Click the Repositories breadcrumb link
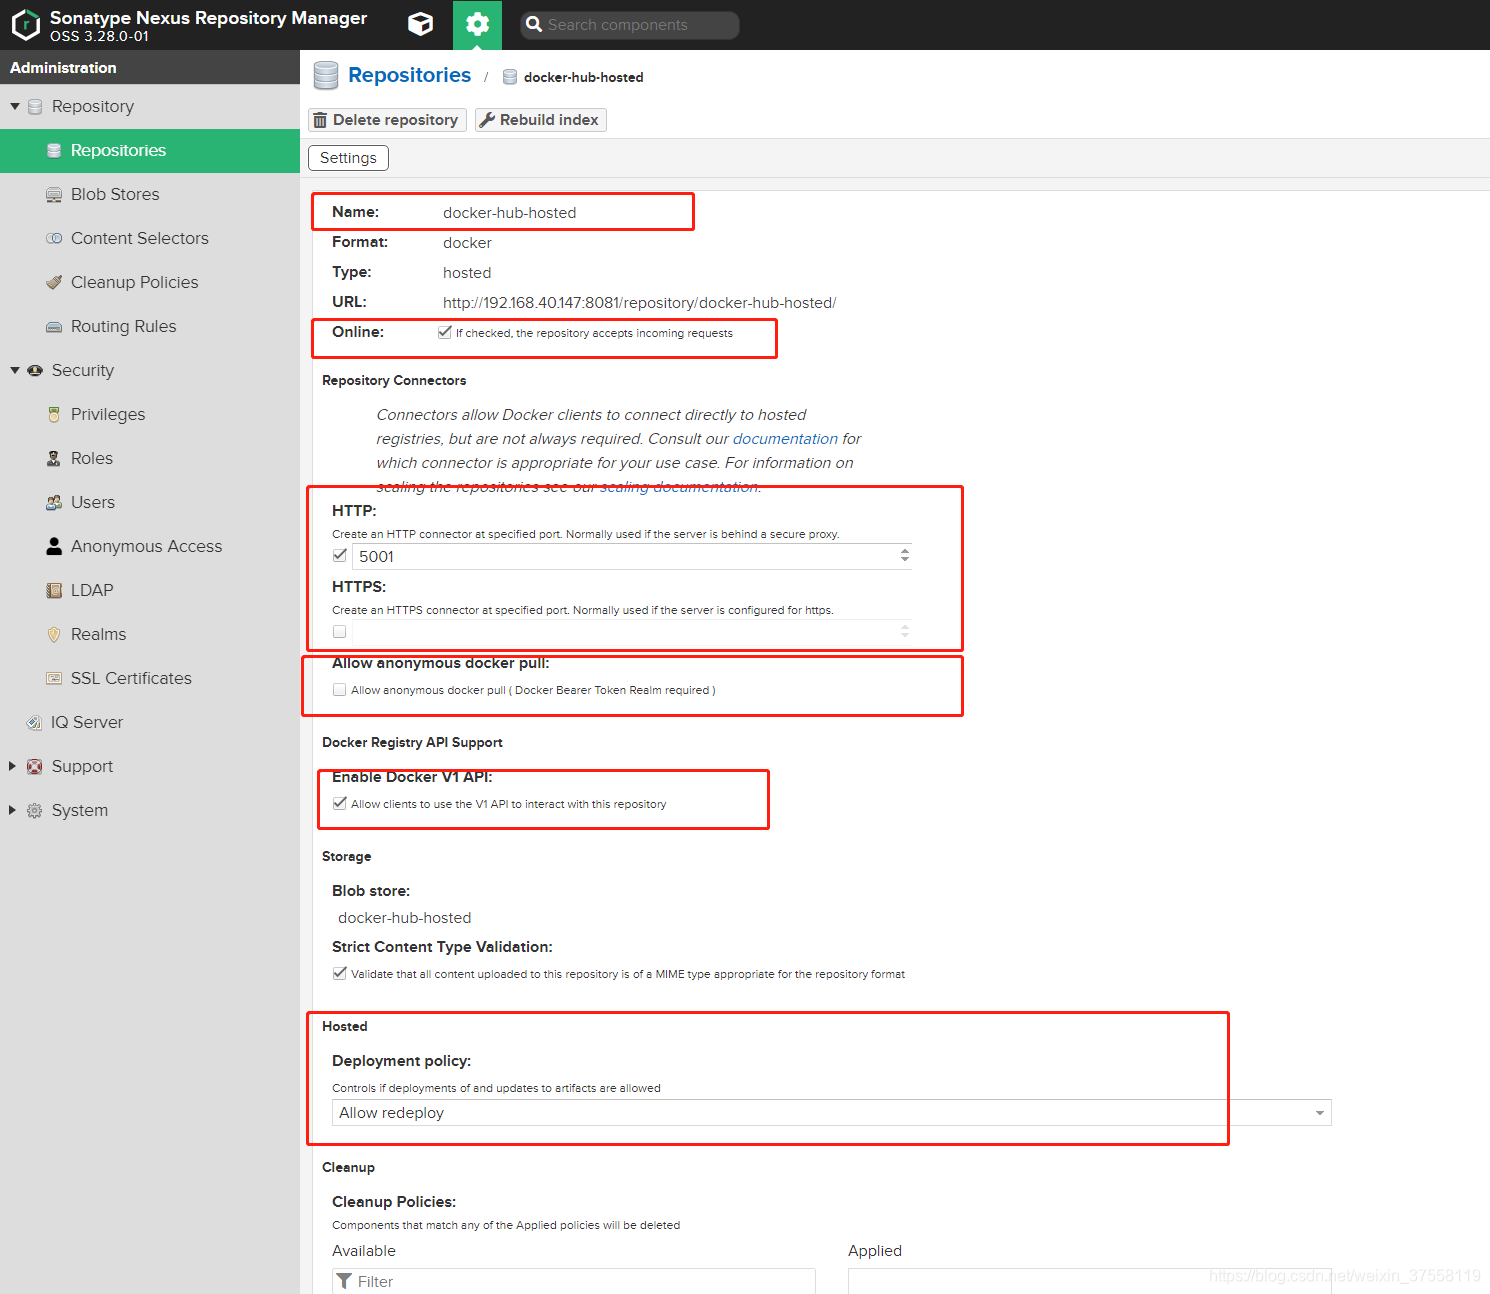 coord(409,75)
